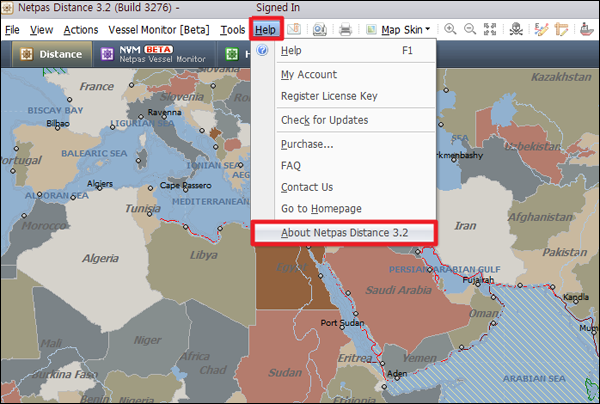Click the Afghanistan country label

(x=540, y=217)
